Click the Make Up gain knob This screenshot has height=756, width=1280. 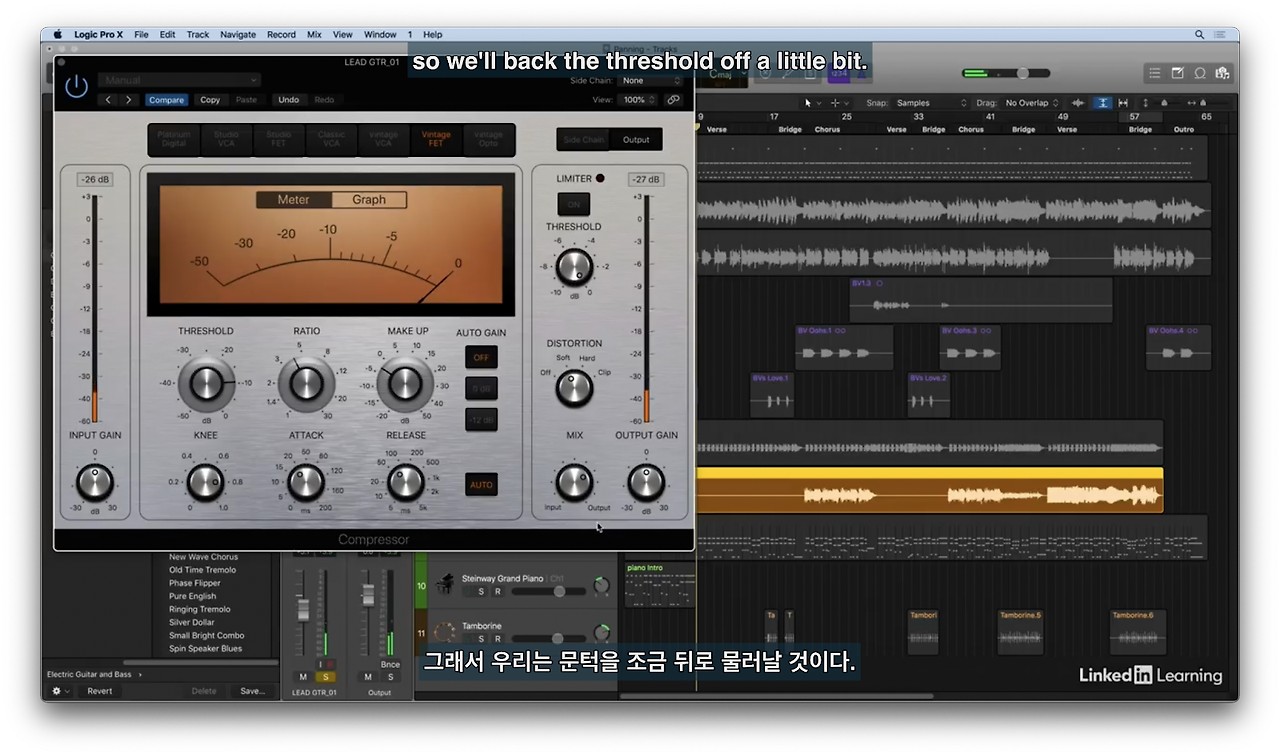pyautogui.click(x=405, y=382)
